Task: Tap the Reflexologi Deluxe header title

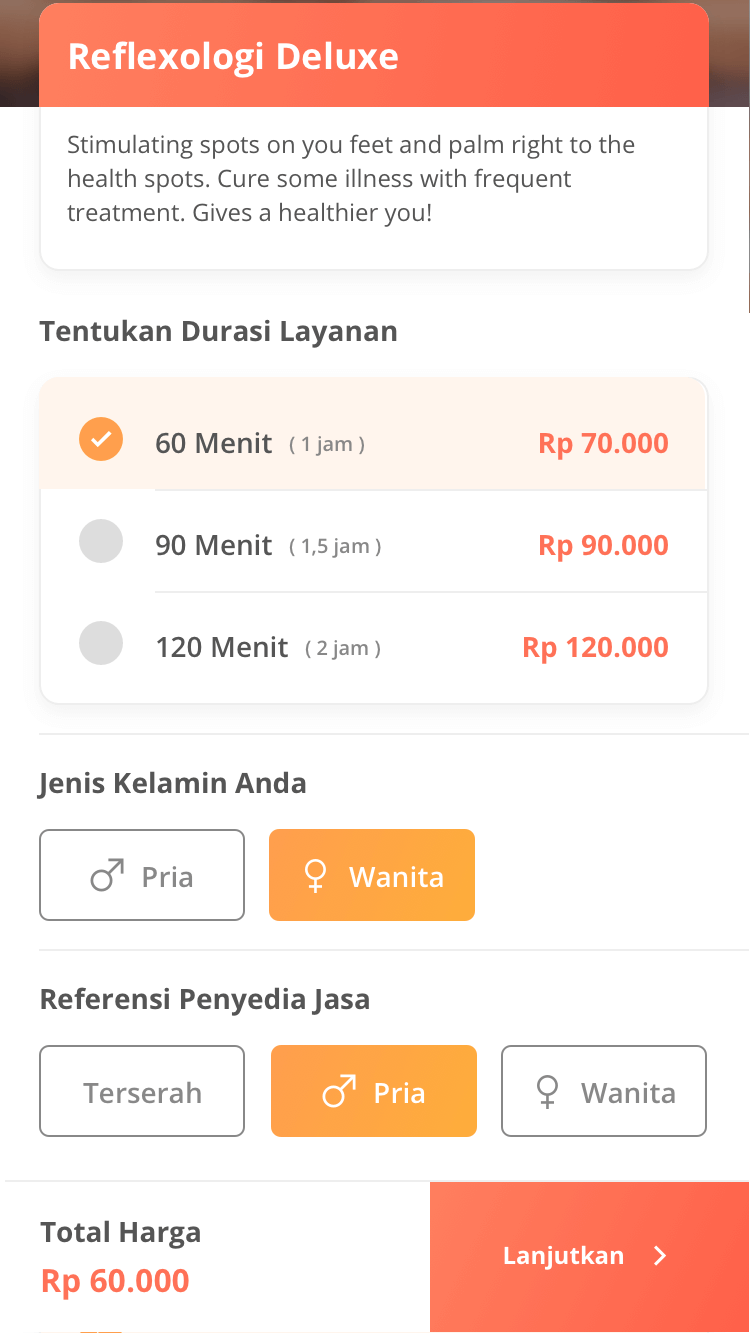Action: [233, 57]
